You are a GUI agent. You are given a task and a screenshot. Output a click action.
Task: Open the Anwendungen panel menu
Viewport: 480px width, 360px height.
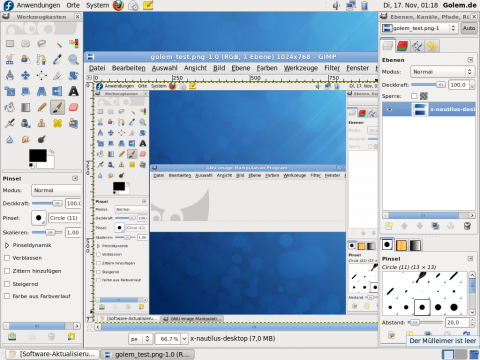click(38, 5)
